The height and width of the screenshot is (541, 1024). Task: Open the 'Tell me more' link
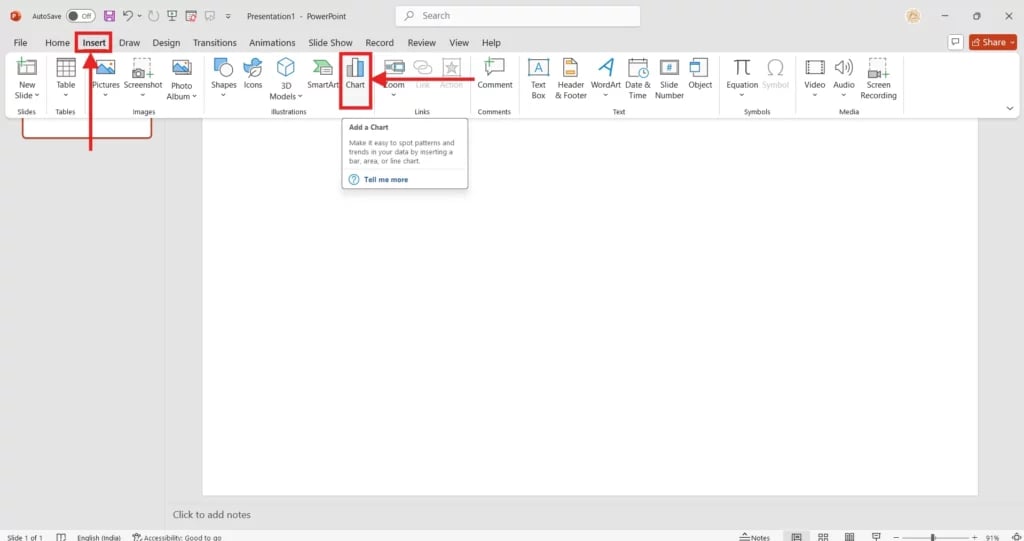pos(385,180)
